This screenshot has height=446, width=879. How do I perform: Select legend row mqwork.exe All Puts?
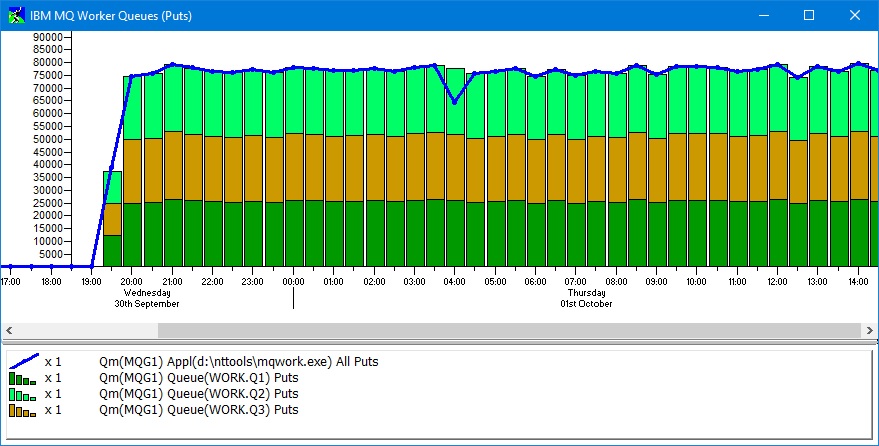tap(193, 362)
